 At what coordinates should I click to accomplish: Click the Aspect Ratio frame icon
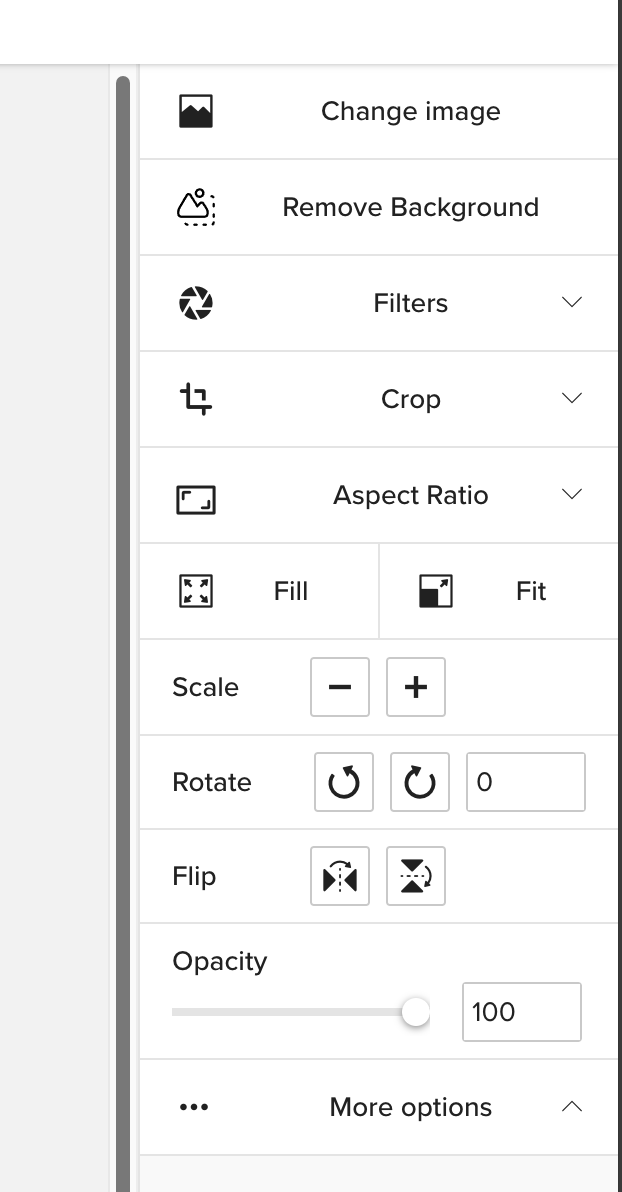196,499
